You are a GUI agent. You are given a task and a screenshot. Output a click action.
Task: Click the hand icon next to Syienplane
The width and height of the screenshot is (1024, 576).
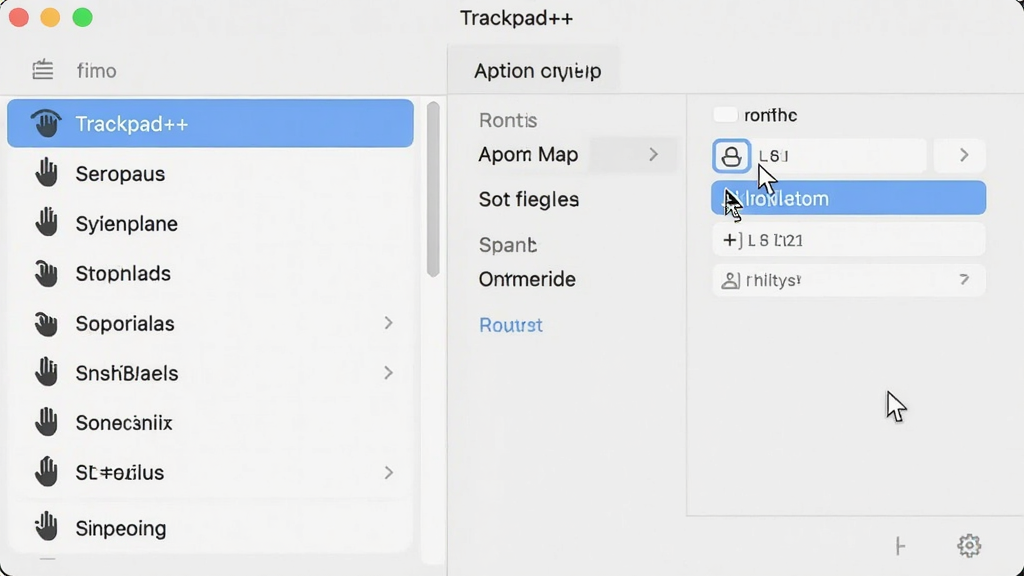(46, 223)
